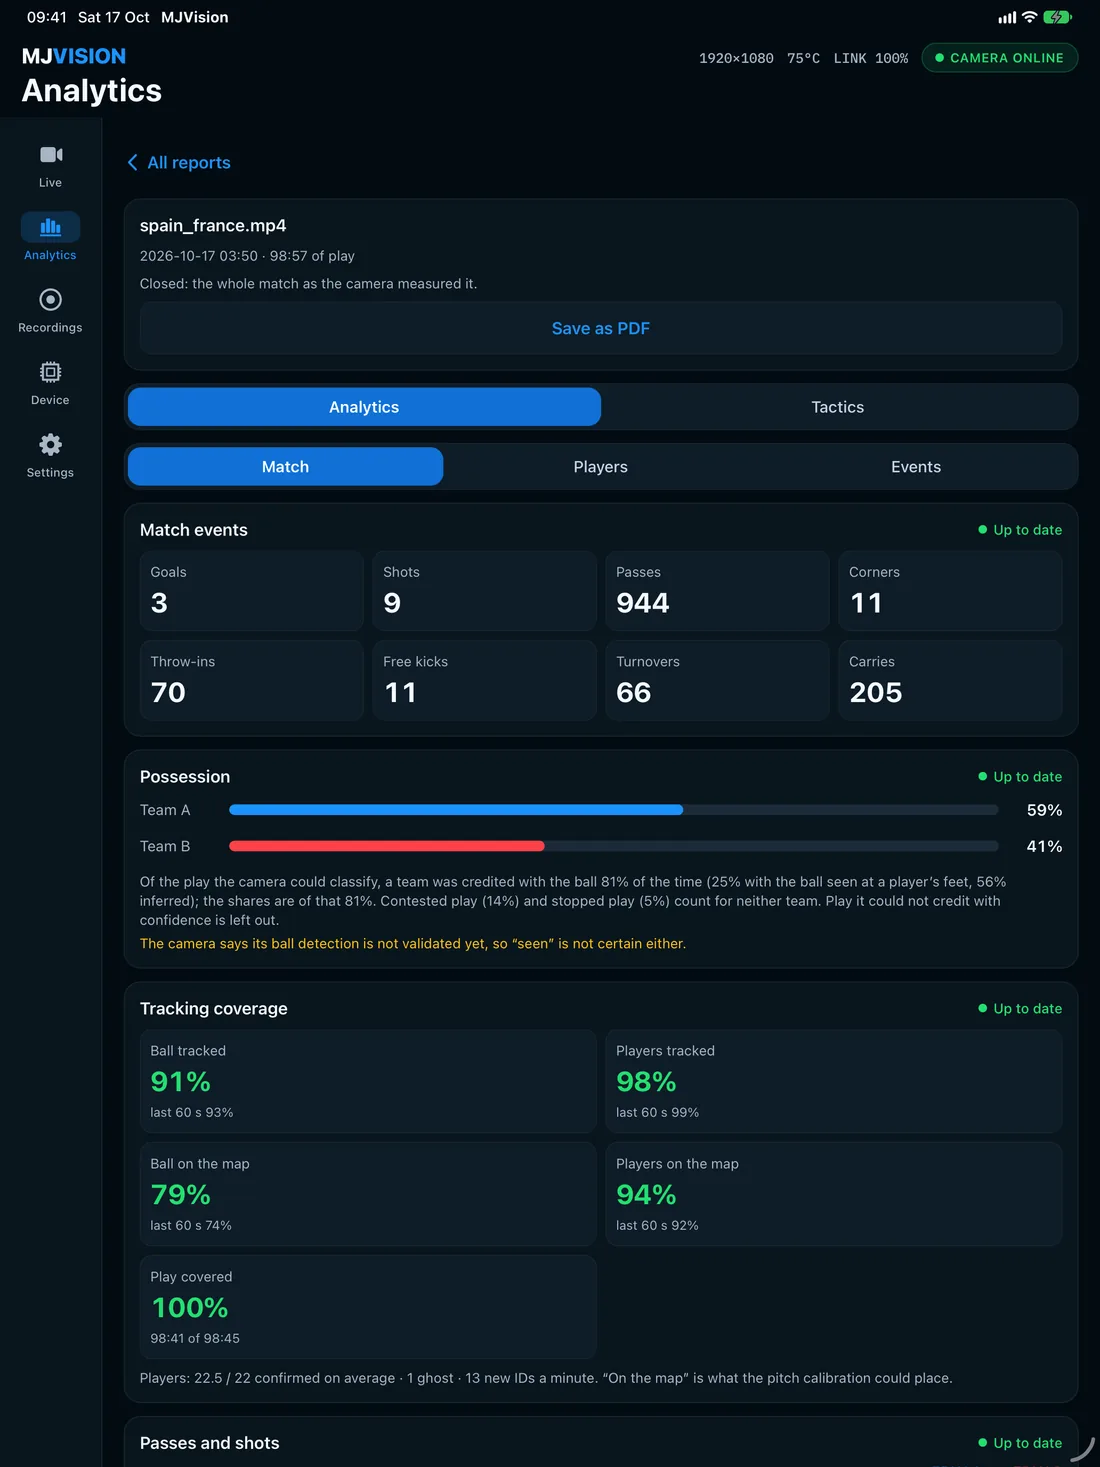Viewport: 1100px width, 1467px height.
Task: Select the Players sub-tab
Action: [x=601, y=467]
